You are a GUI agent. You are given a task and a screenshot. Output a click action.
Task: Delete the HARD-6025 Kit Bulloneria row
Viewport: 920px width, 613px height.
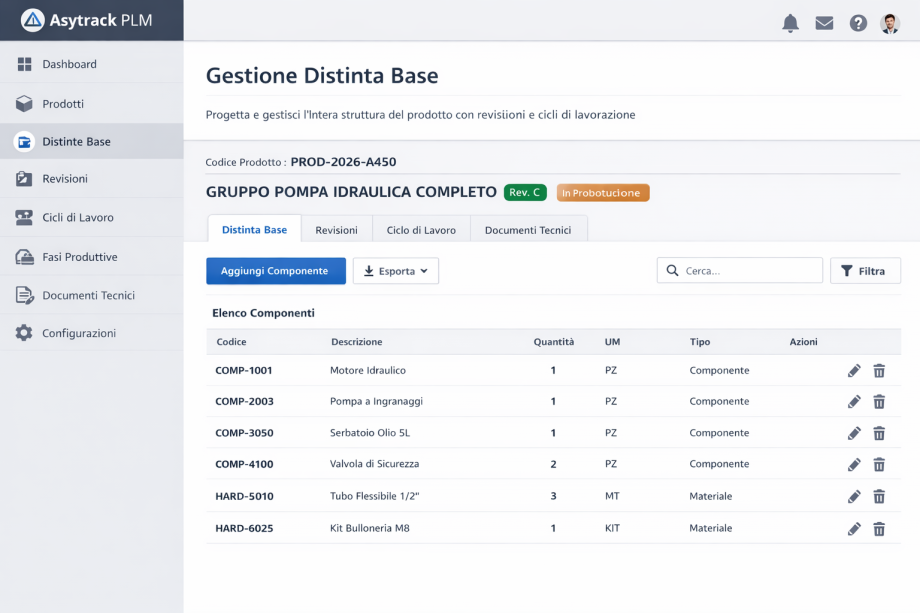879,529
